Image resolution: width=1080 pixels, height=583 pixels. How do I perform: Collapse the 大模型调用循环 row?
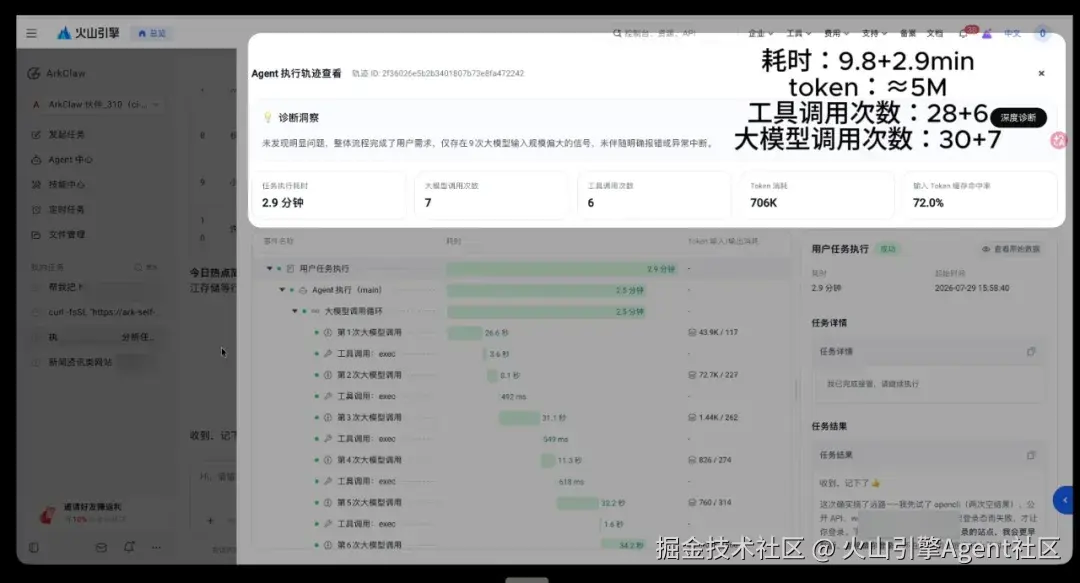tap(295, 311)
